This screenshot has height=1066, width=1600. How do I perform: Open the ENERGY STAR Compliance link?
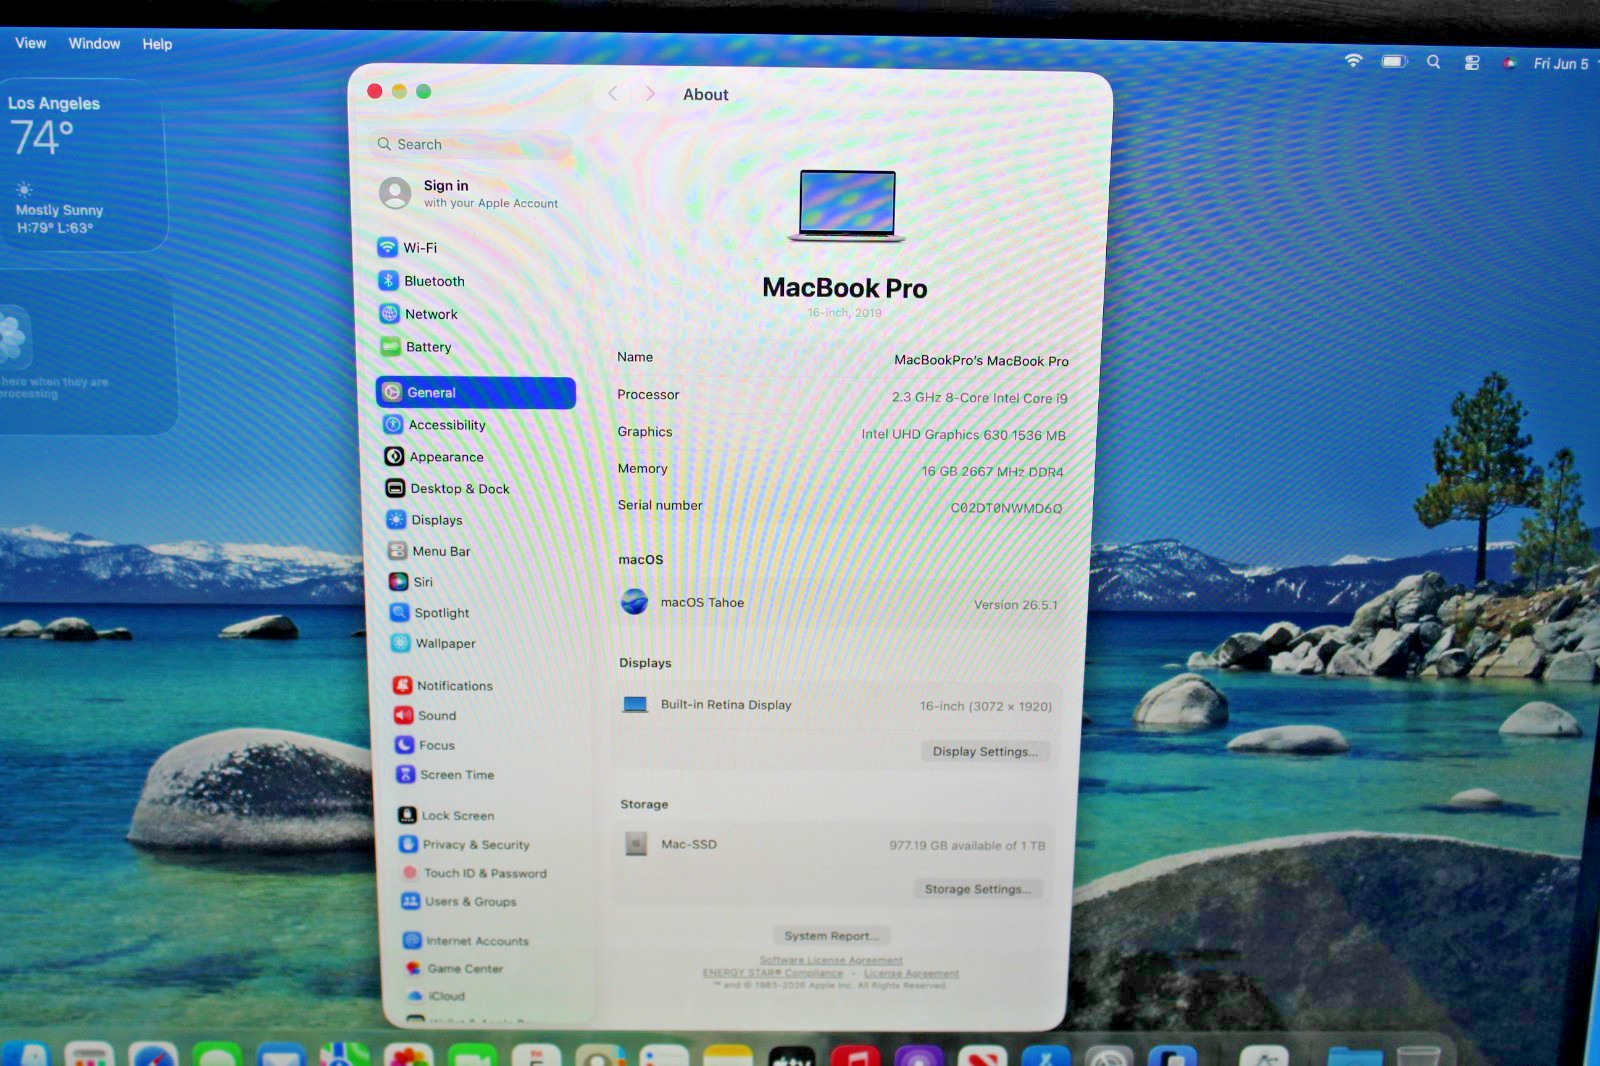tap(772, 972)
